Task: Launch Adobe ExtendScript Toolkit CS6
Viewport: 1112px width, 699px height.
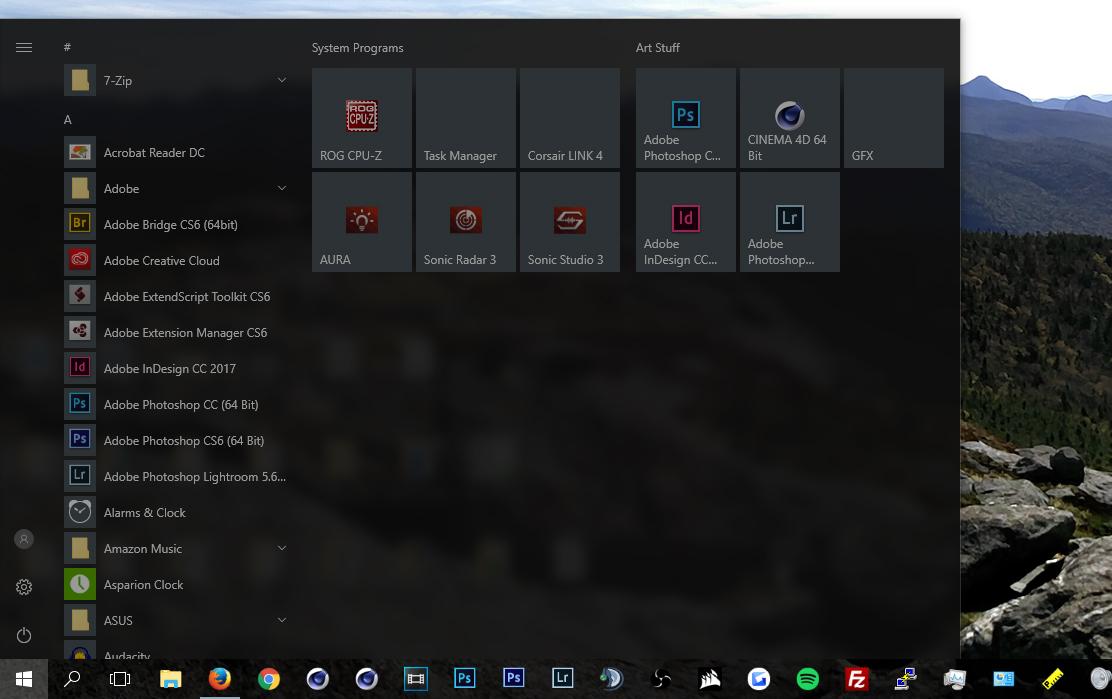Action: point(177,296)
